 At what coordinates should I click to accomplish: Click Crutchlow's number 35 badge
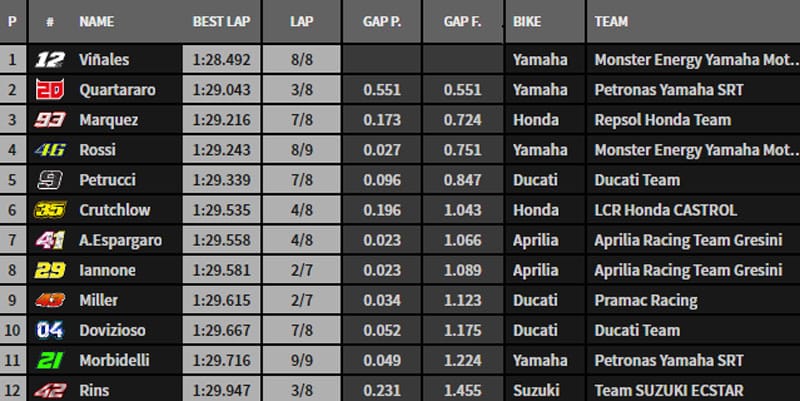click(49, 210)
